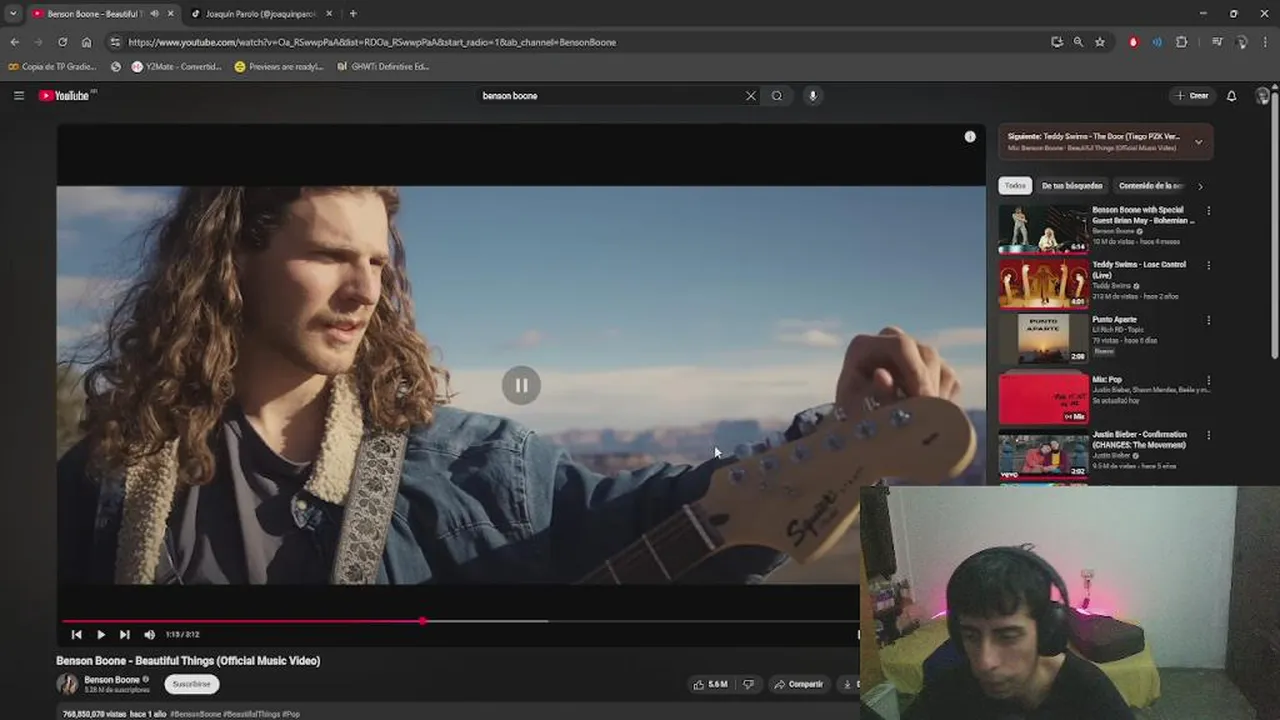The width and height of the screenshot is (1280, 720).
Task: Select the 'Contenido de la ser...' chip
Action: pyautogui.click(x=1150, y=186)
